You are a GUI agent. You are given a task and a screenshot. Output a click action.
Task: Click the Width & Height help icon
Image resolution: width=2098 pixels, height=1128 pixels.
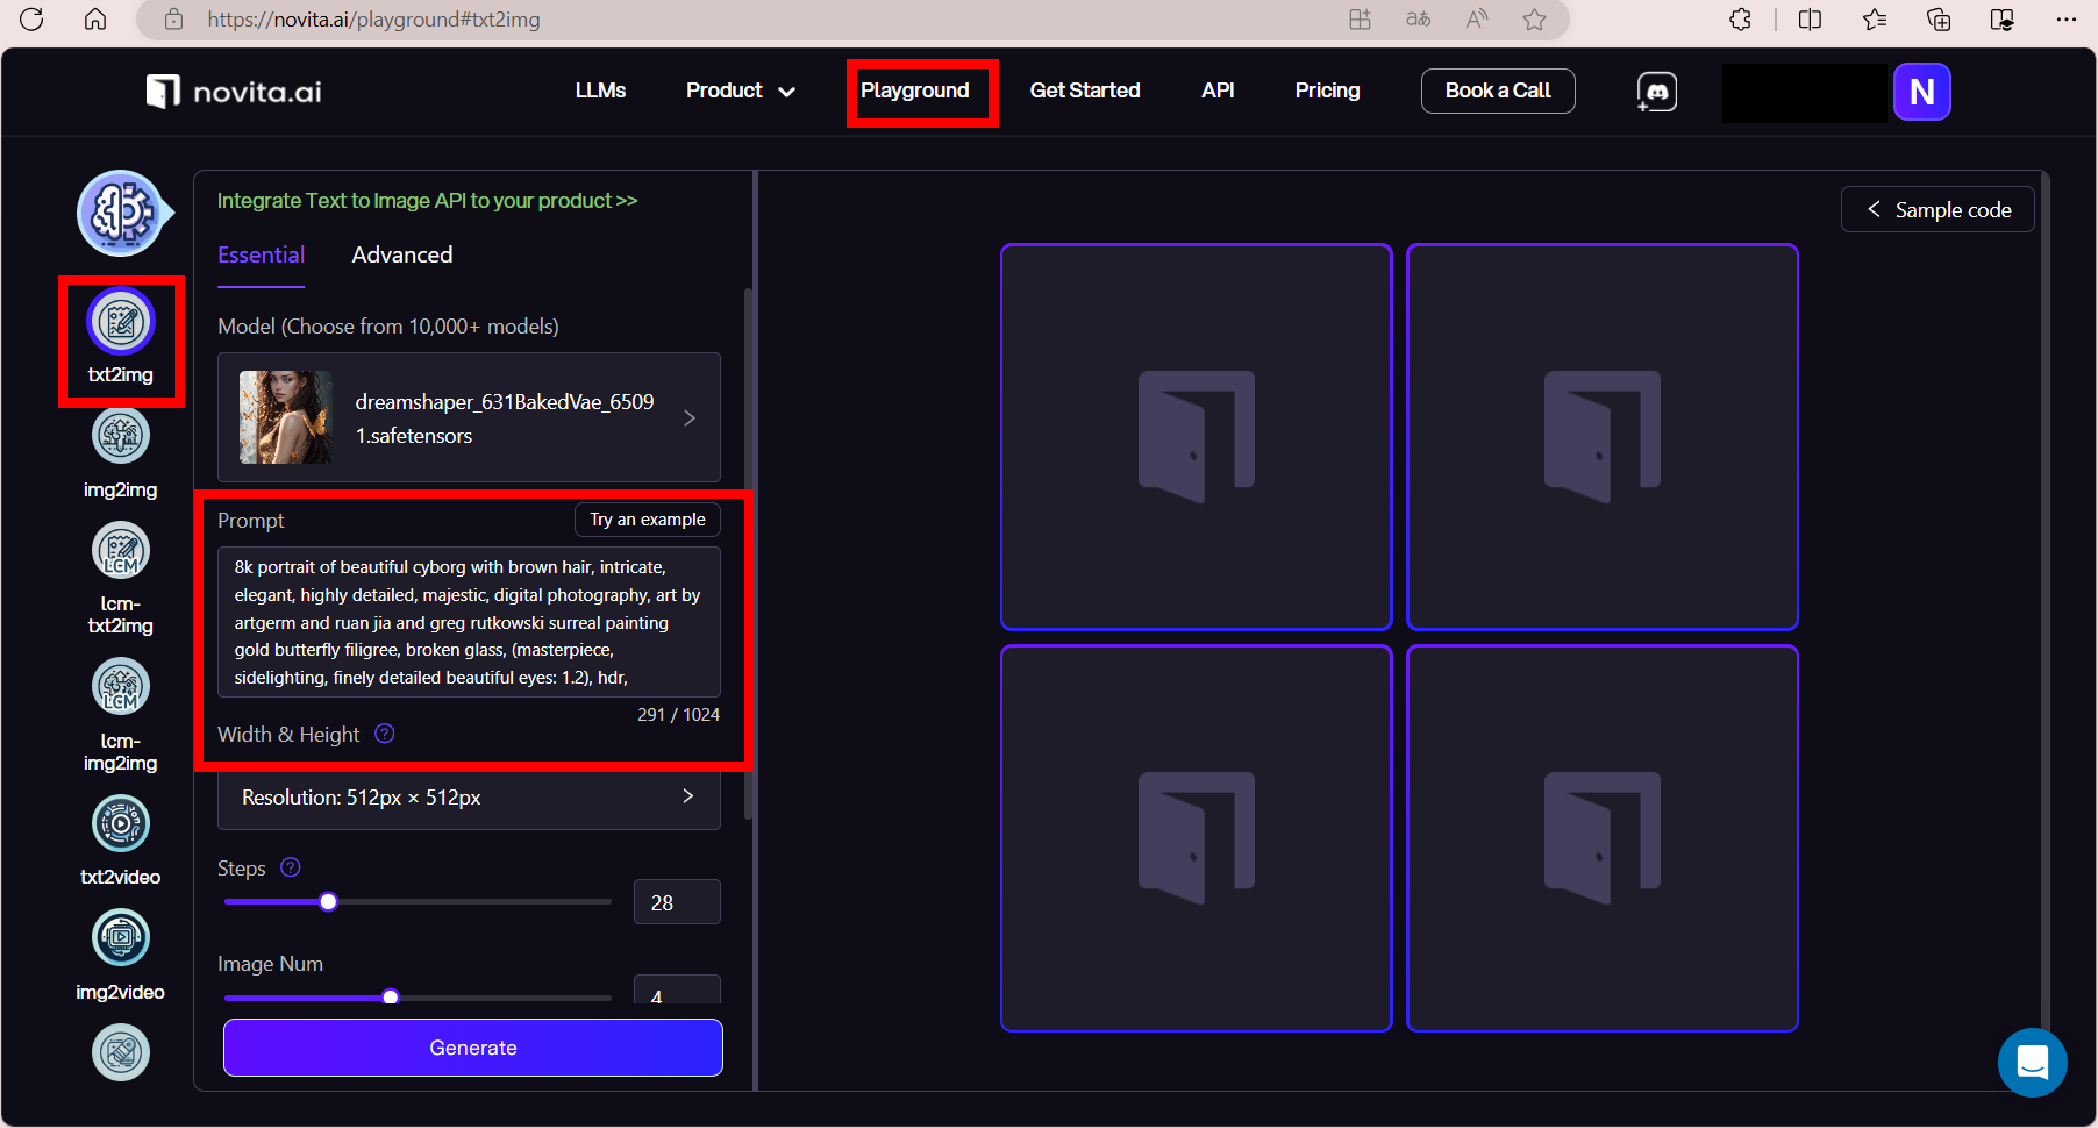coord(384,734)
